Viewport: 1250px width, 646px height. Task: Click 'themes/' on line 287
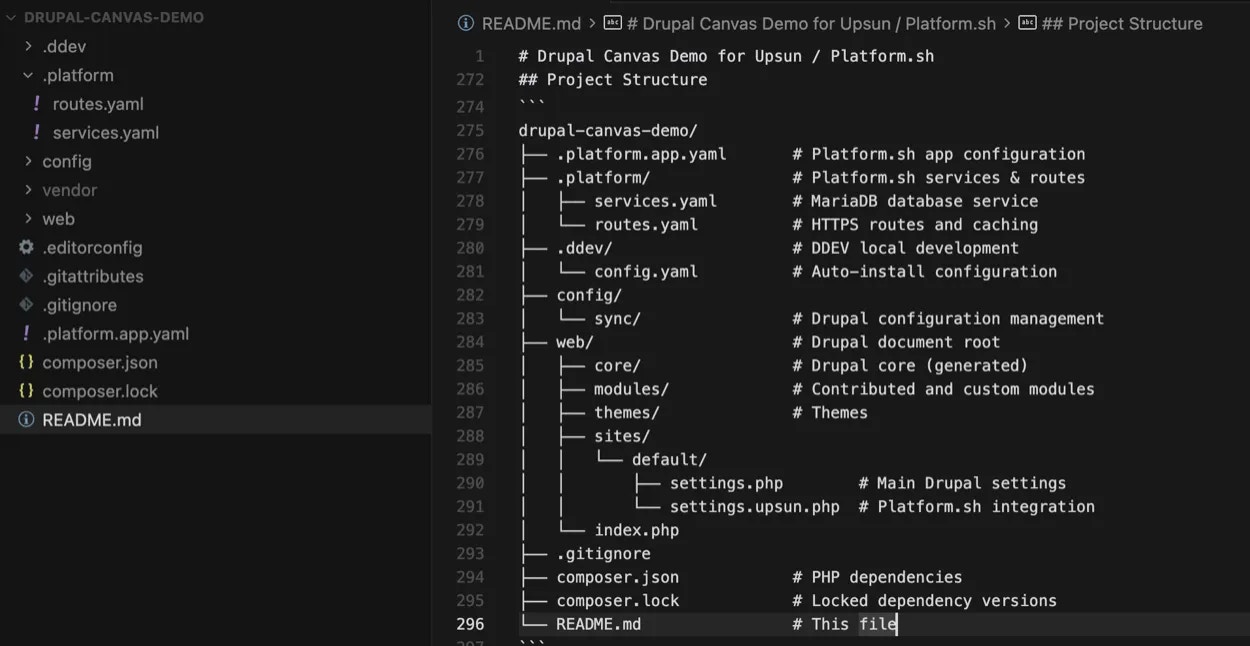(x=627, y=412)
